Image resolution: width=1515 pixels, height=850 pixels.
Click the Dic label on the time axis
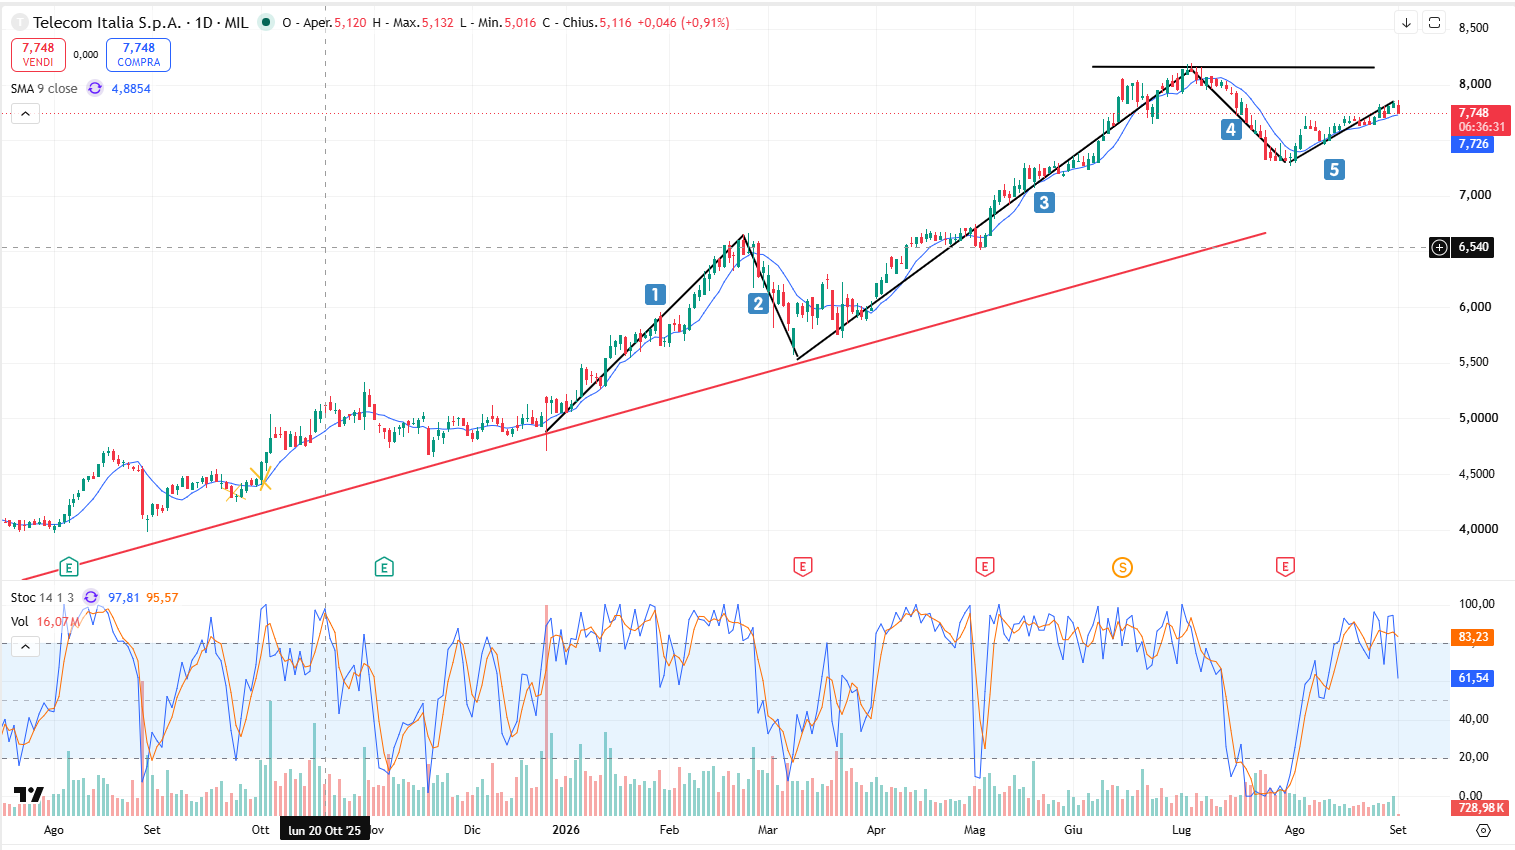[x=472, y=830]
